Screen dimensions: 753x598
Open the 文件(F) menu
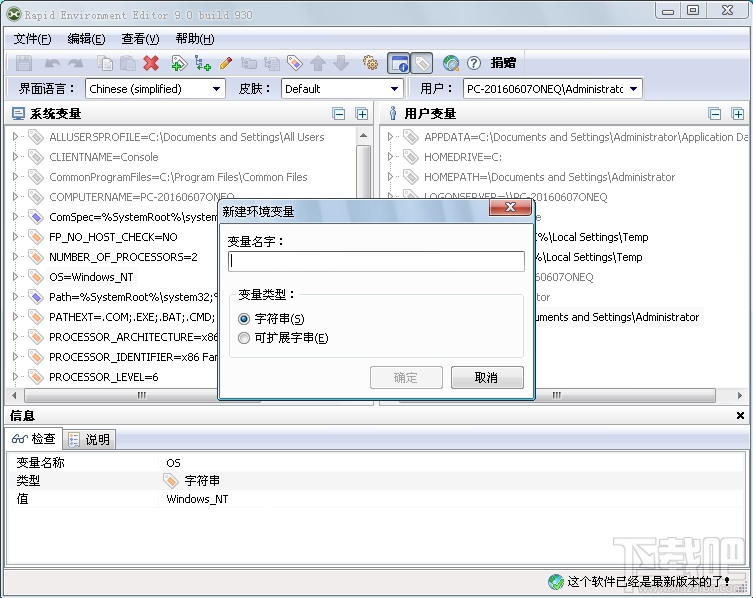(x=32, y=39)
